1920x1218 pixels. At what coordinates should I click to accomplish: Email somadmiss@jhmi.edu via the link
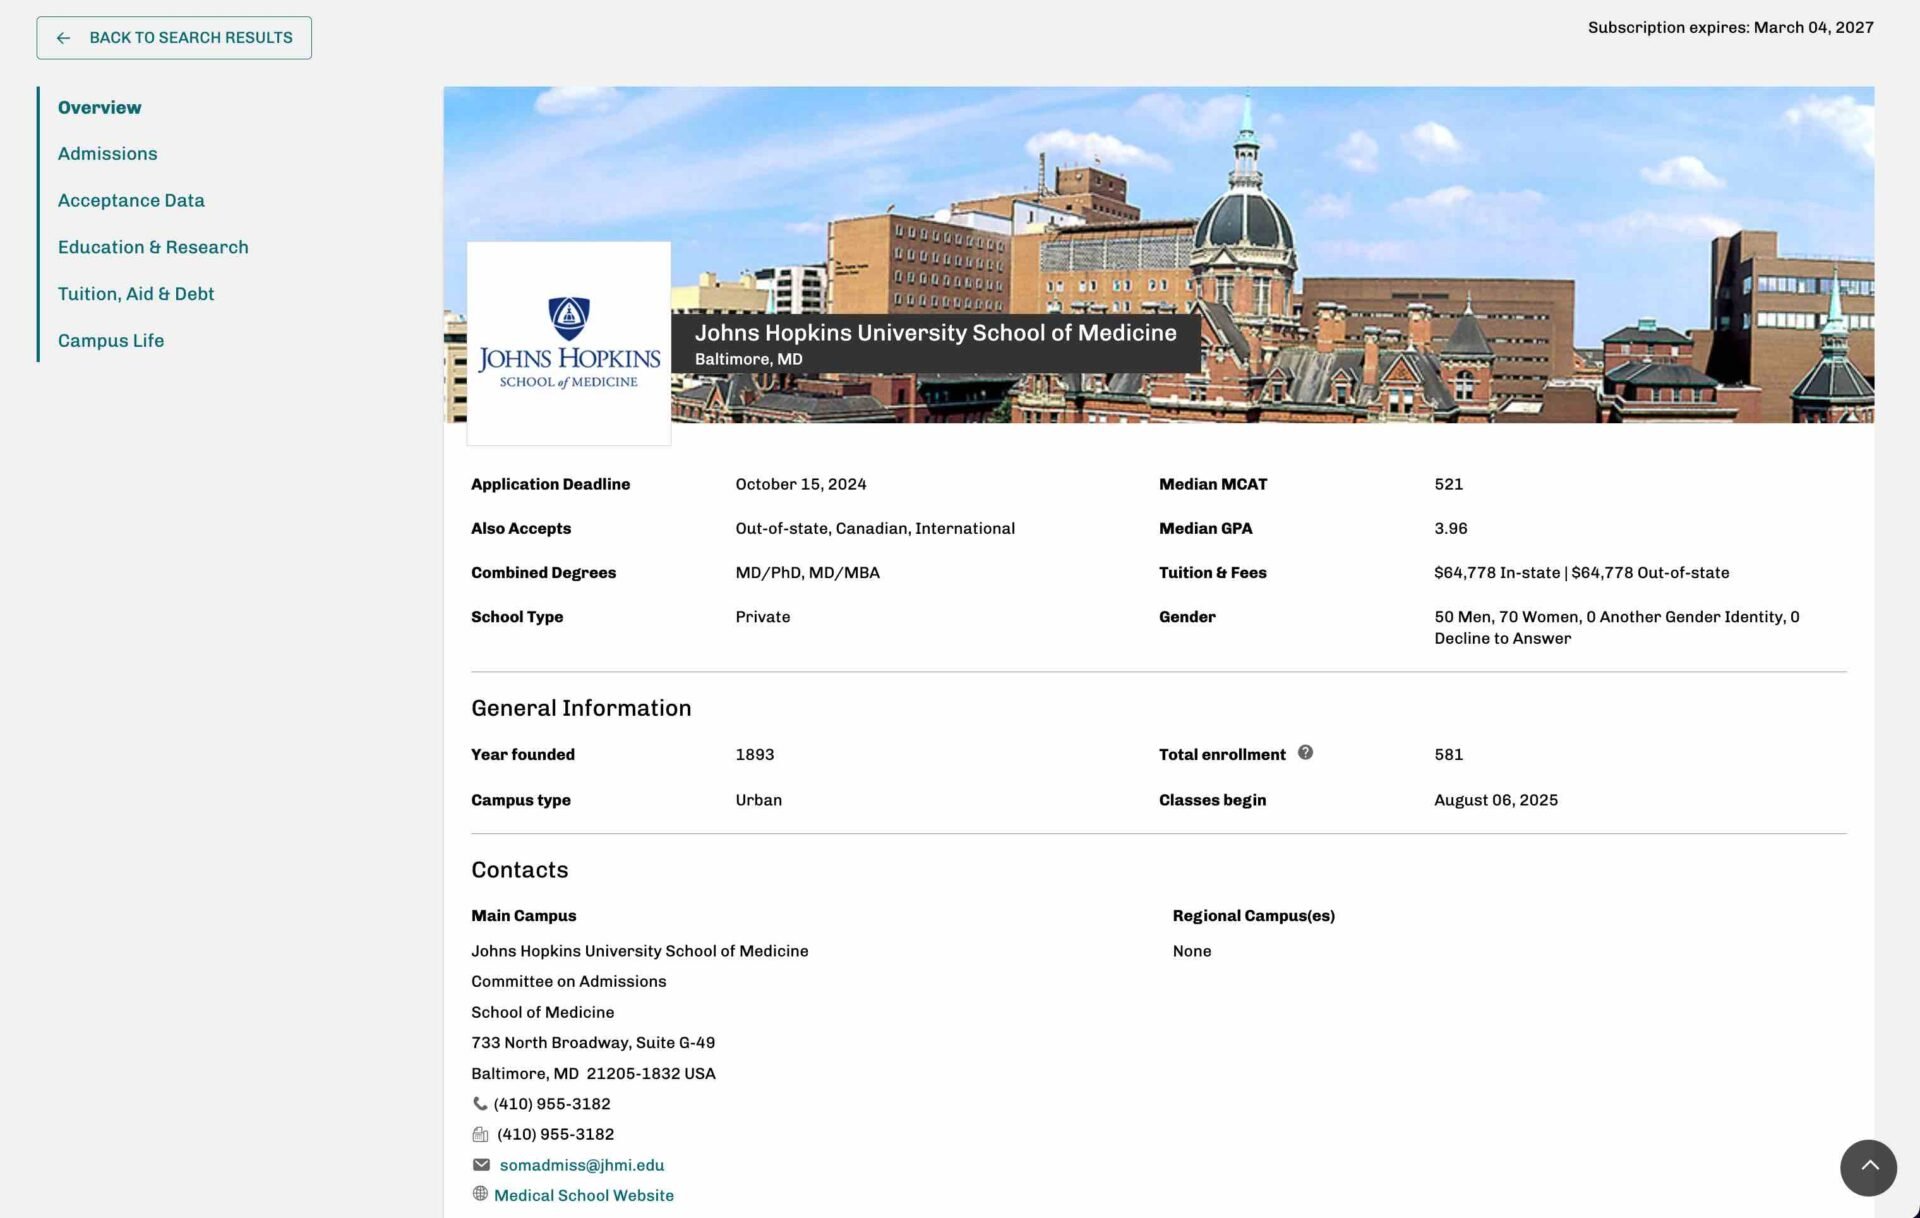[582, 1164]
